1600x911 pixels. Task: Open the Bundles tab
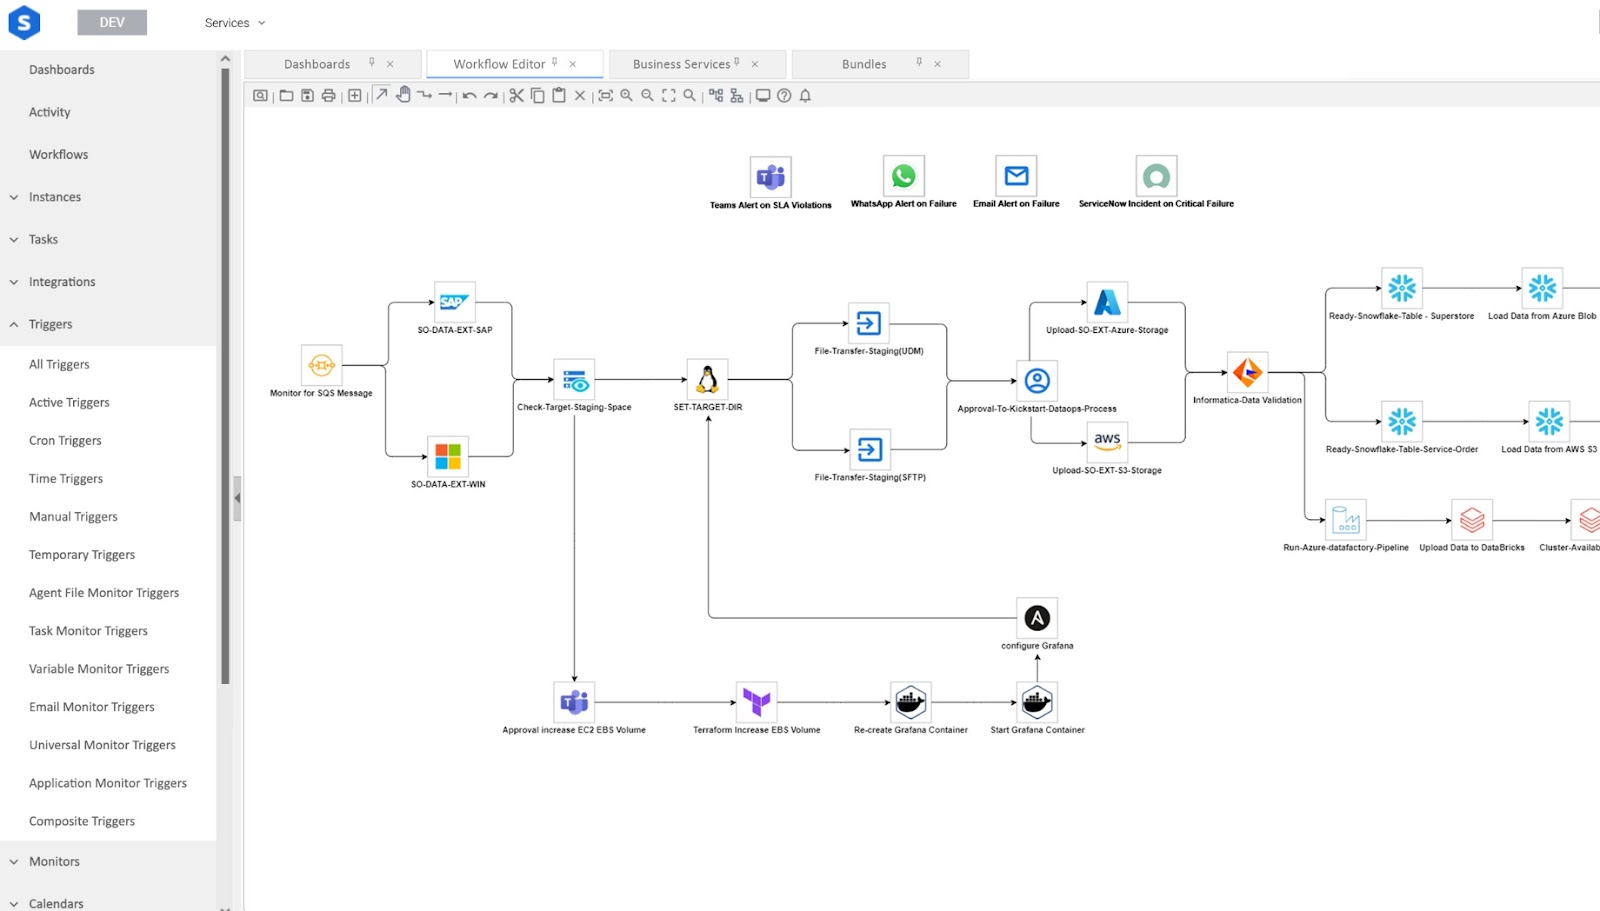click(x=864, y=64)
